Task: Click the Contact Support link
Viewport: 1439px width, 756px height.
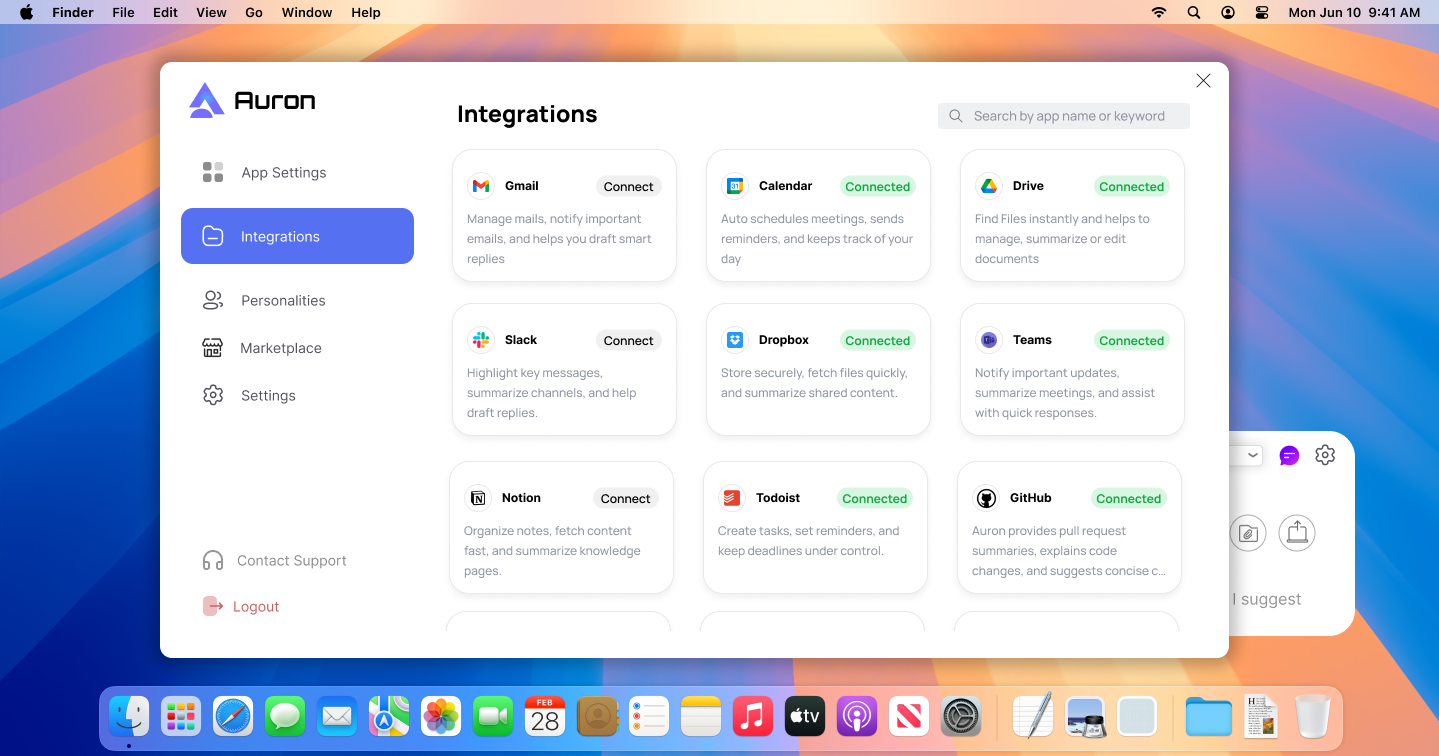Action: (x=291, y=561)
